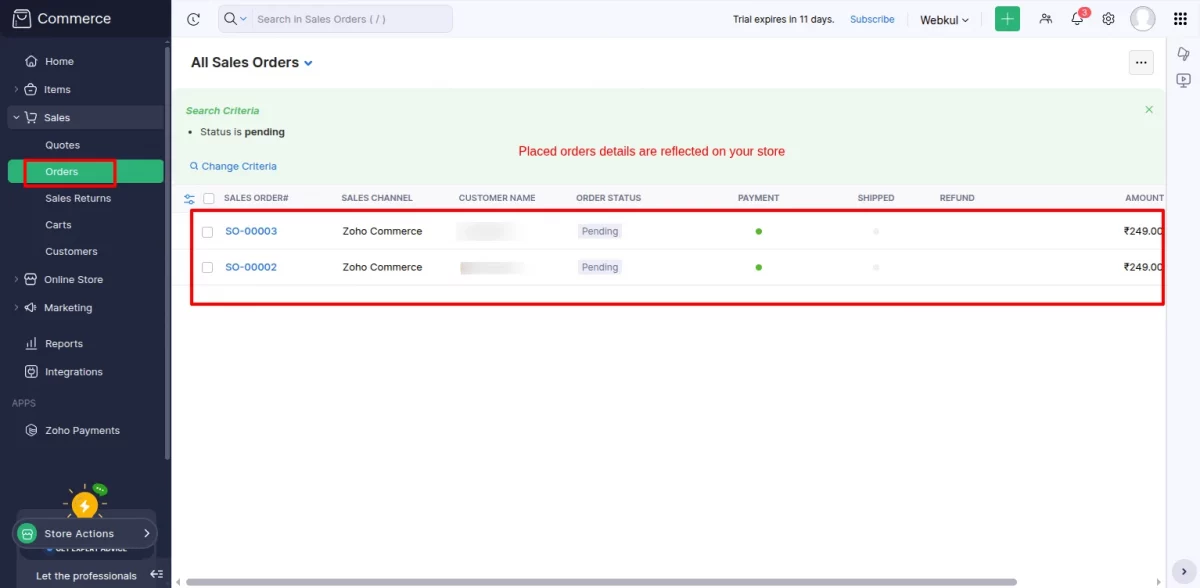Viewport: 1200px width, 588px height.
Task: Click the ORDER STATUS column header
Action: coord(608,198)
